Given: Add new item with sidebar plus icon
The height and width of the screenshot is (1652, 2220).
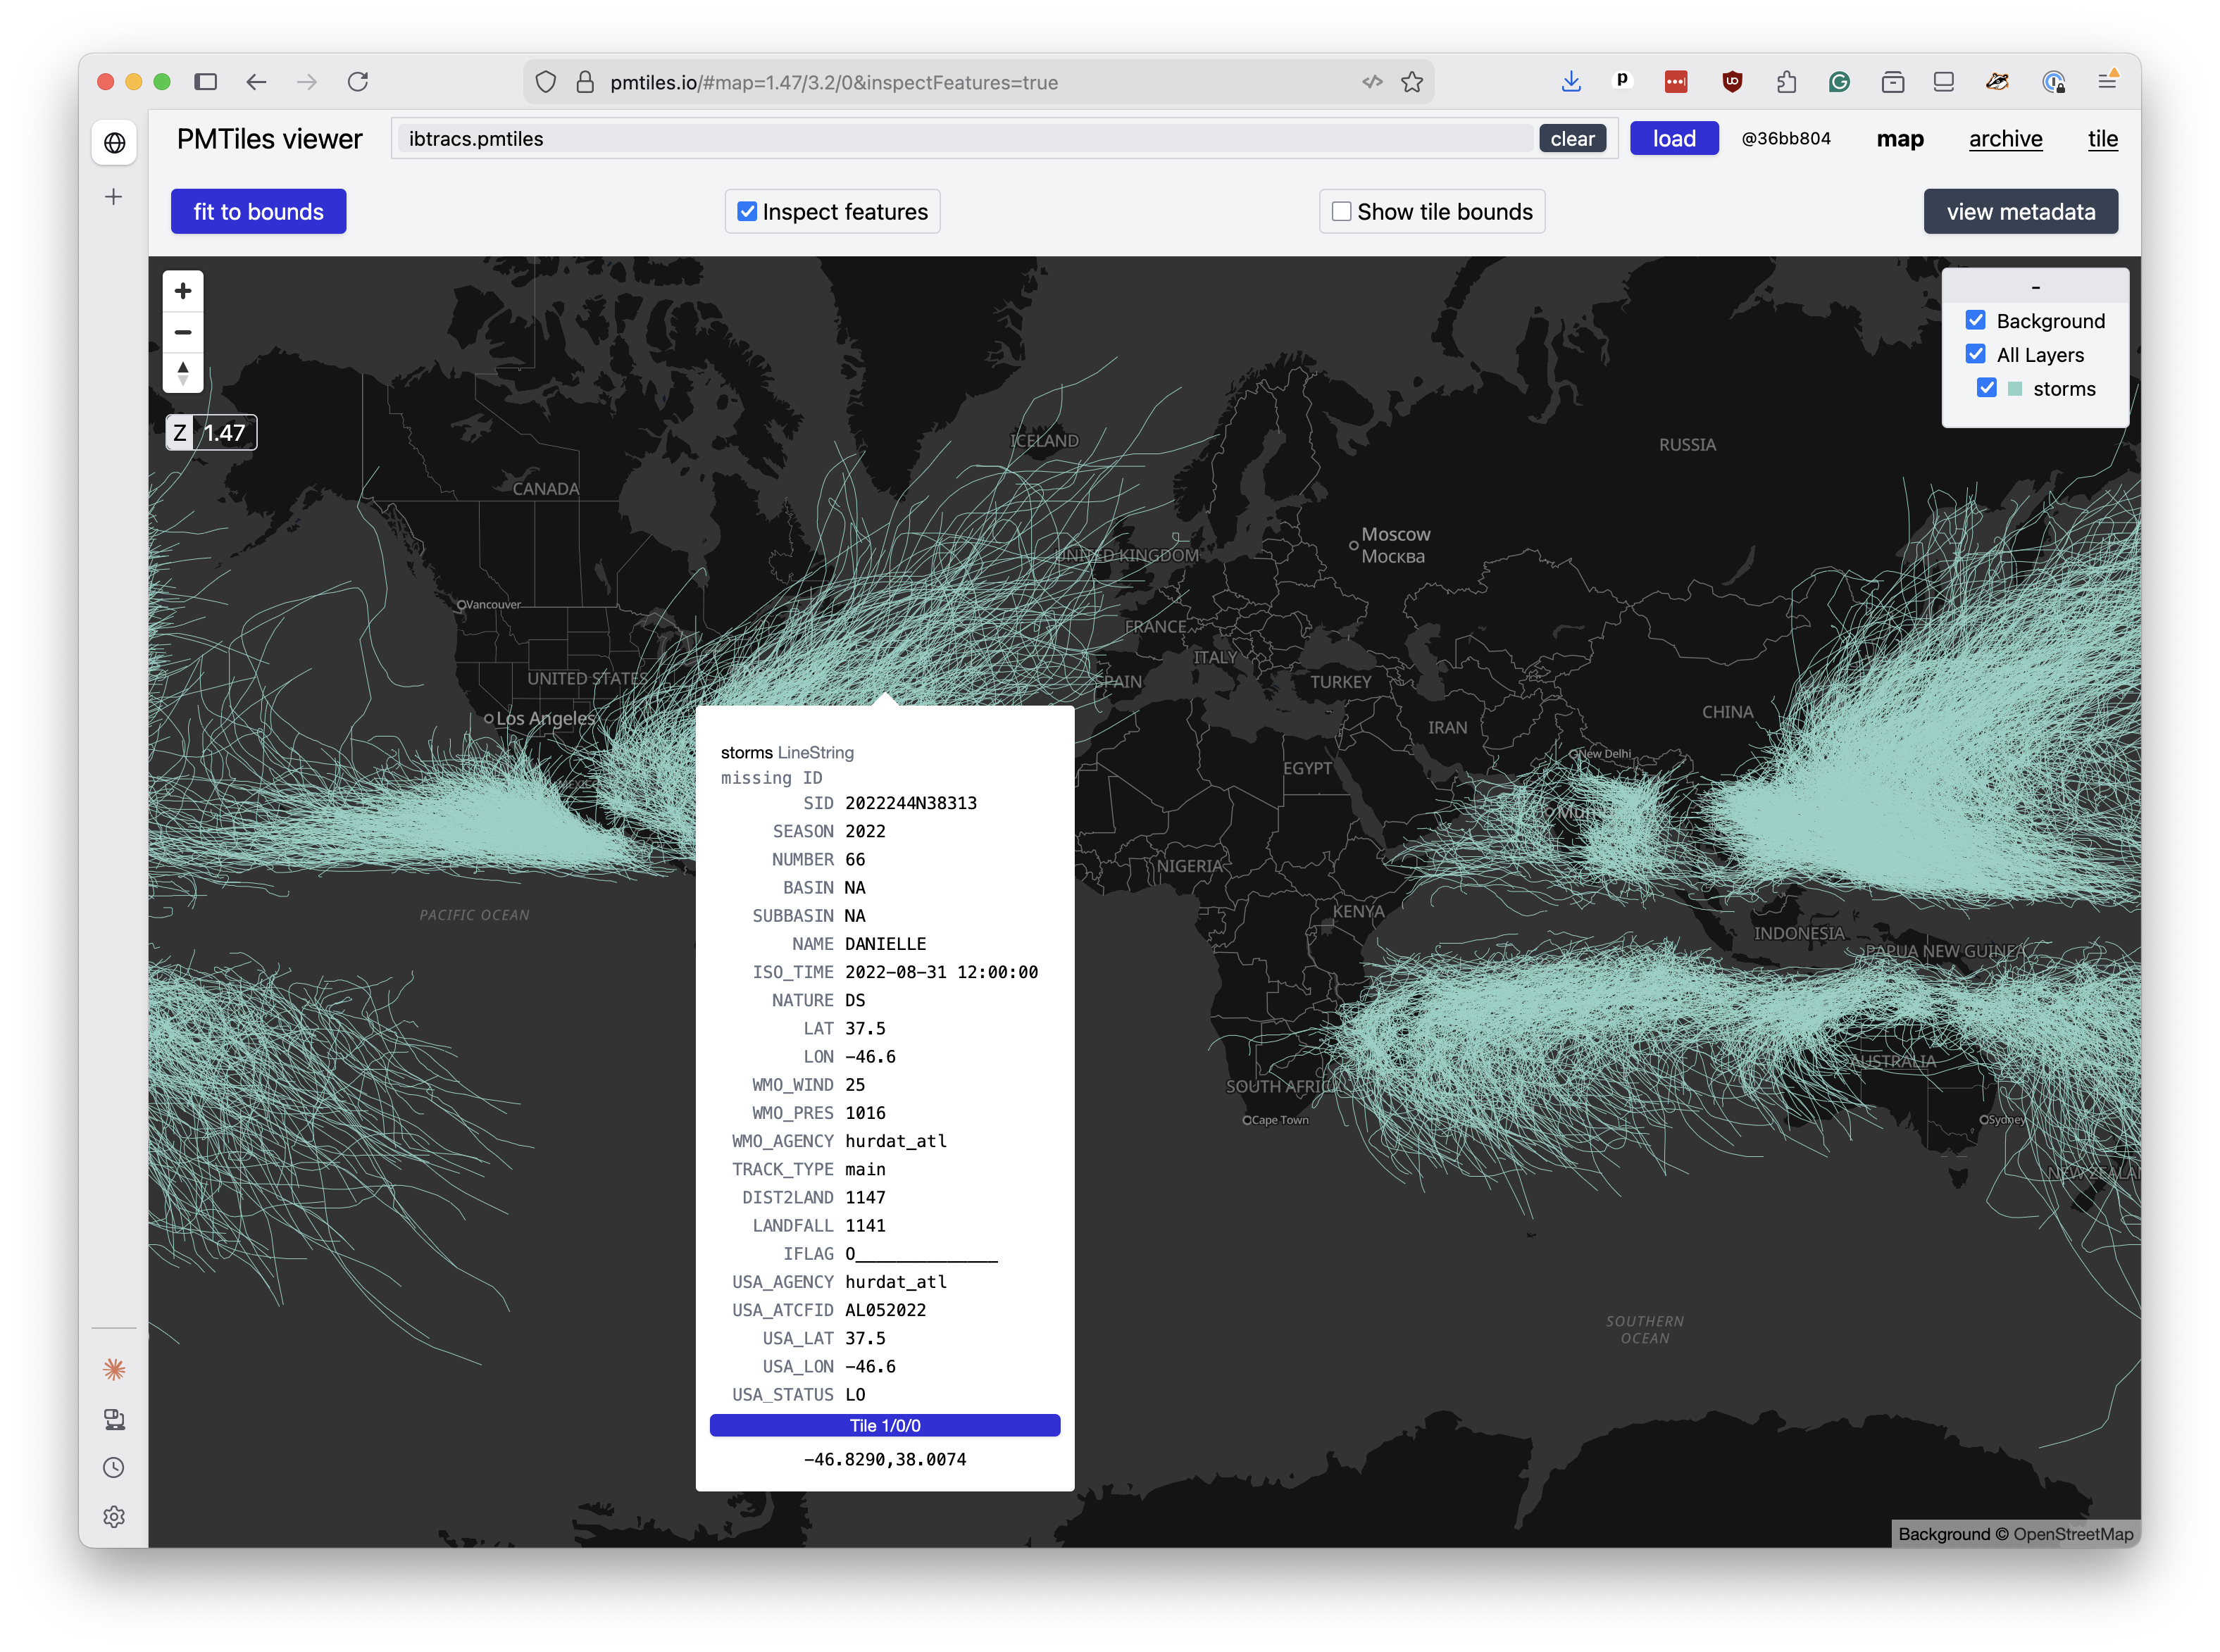Looking at the screenshot, I should pyautogui.click(x=114, y=197).
